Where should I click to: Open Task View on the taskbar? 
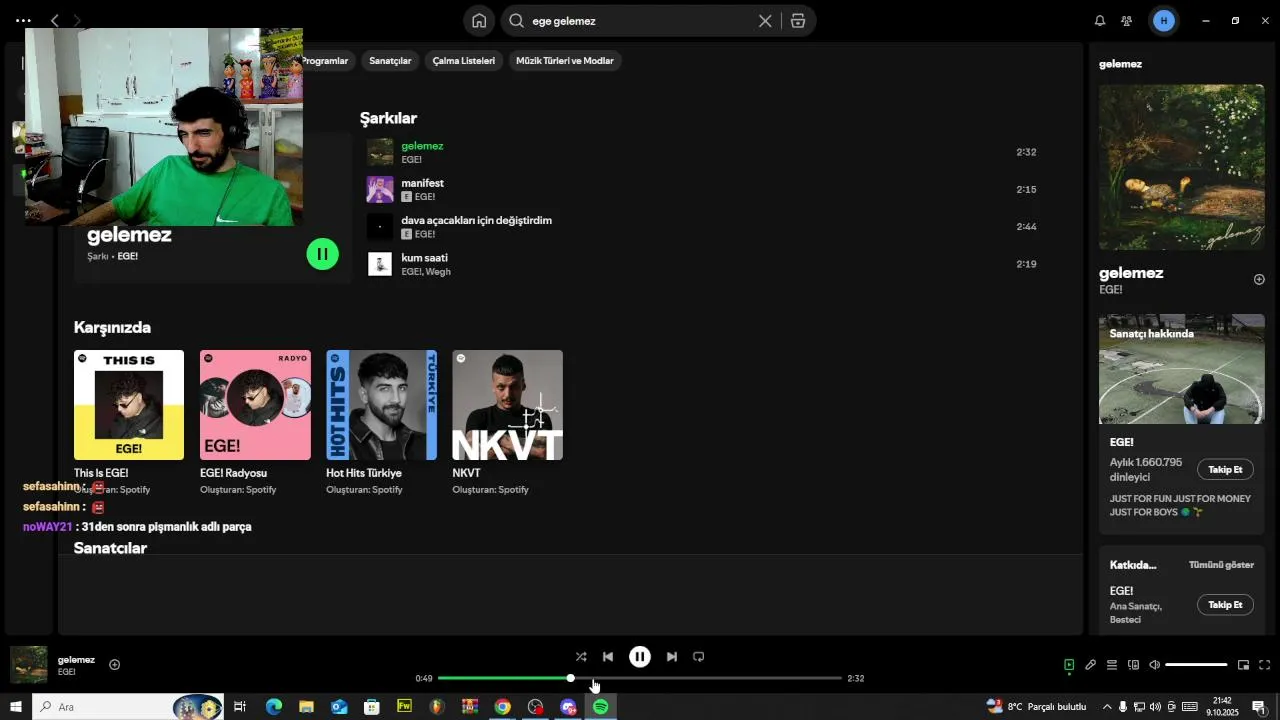(x=240, y=707)
